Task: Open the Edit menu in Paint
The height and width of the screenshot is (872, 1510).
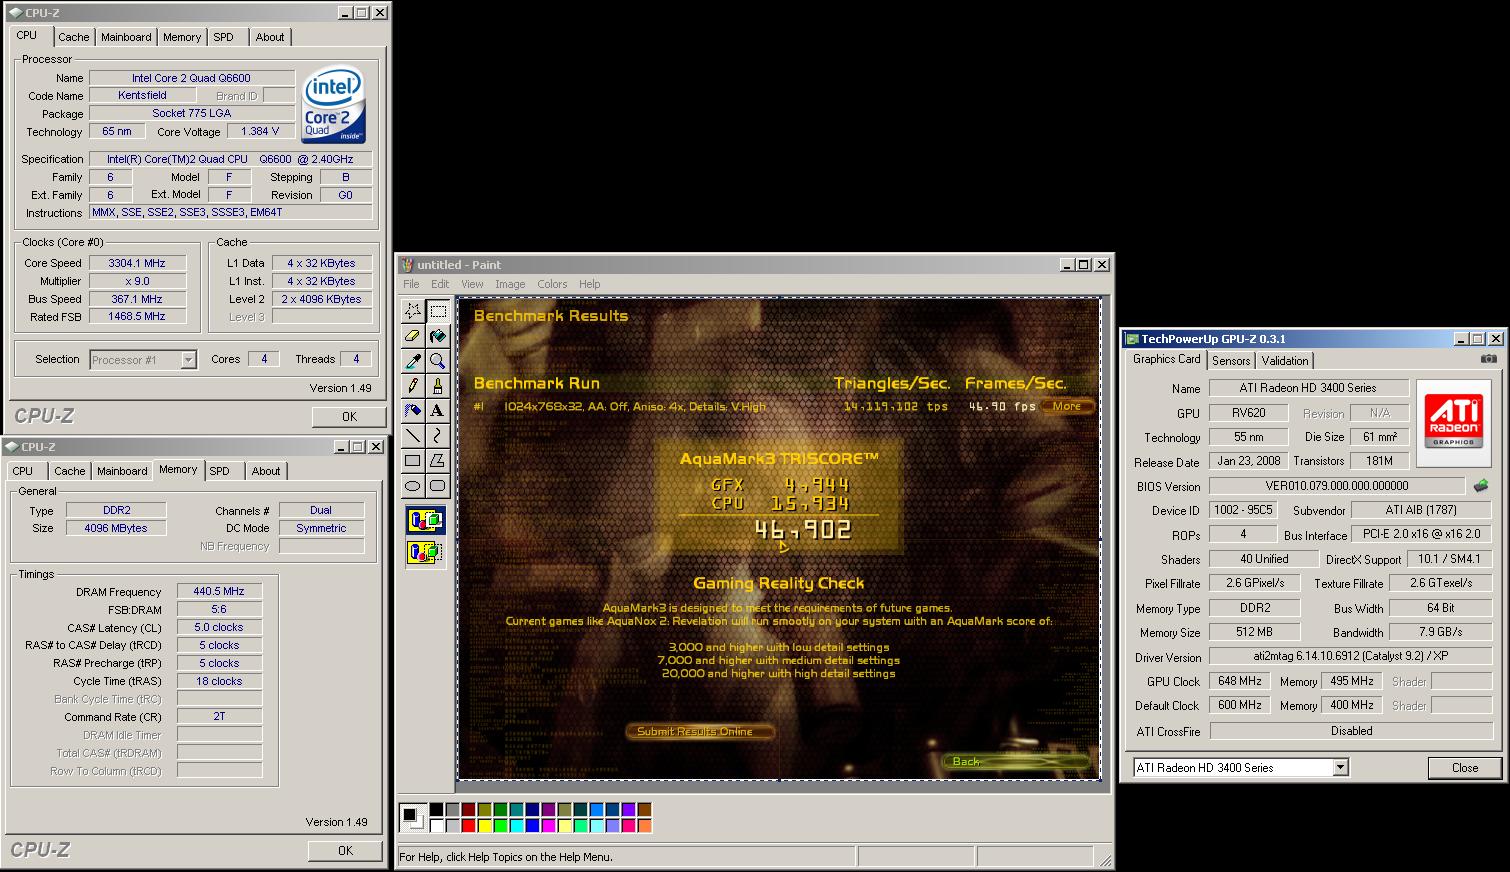Action: tap(440, 284)
